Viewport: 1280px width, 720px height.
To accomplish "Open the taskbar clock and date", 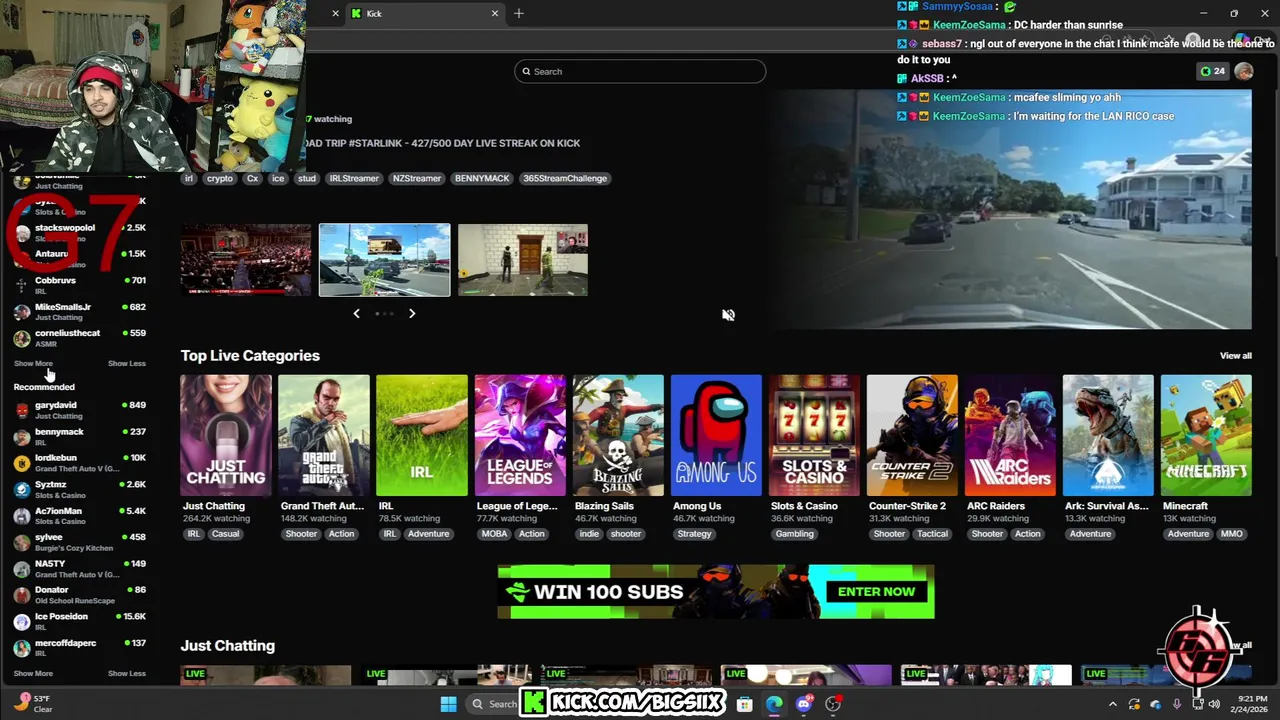I will tap(1252, 704).
